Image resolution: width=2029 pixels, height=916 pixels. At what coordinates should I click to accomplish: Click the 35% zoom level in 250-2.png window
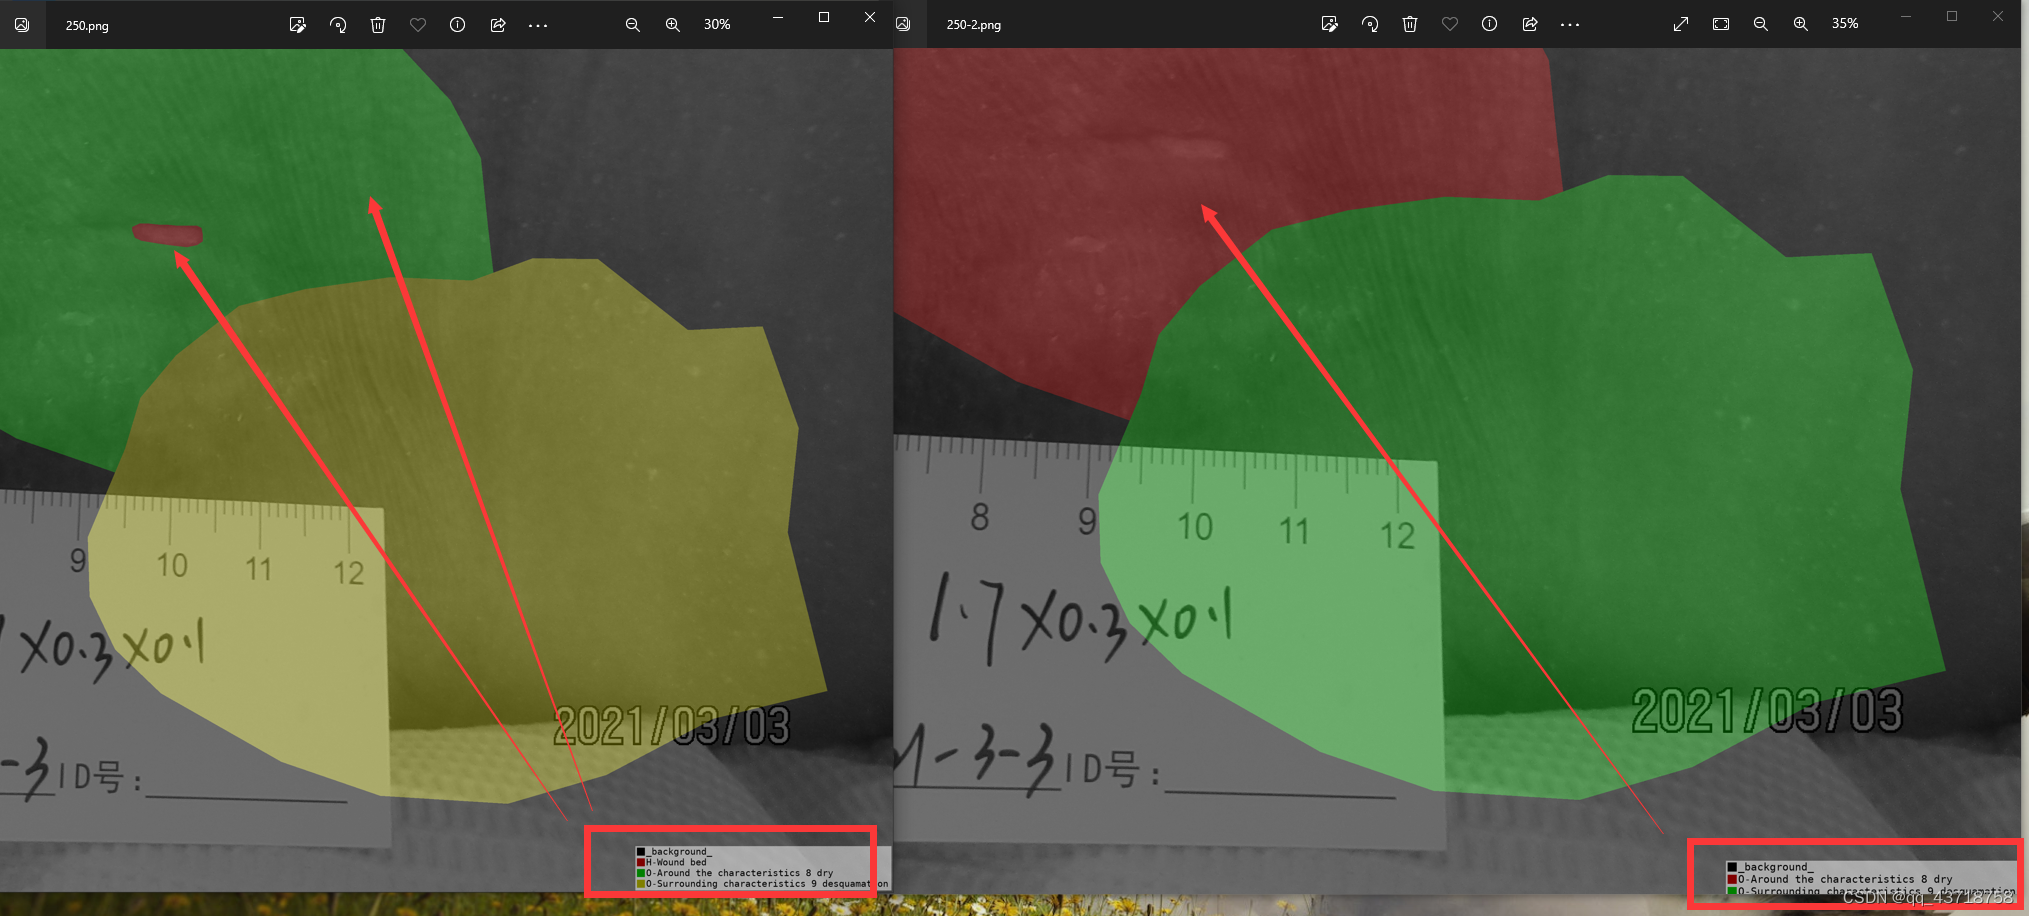(1845, 24)
